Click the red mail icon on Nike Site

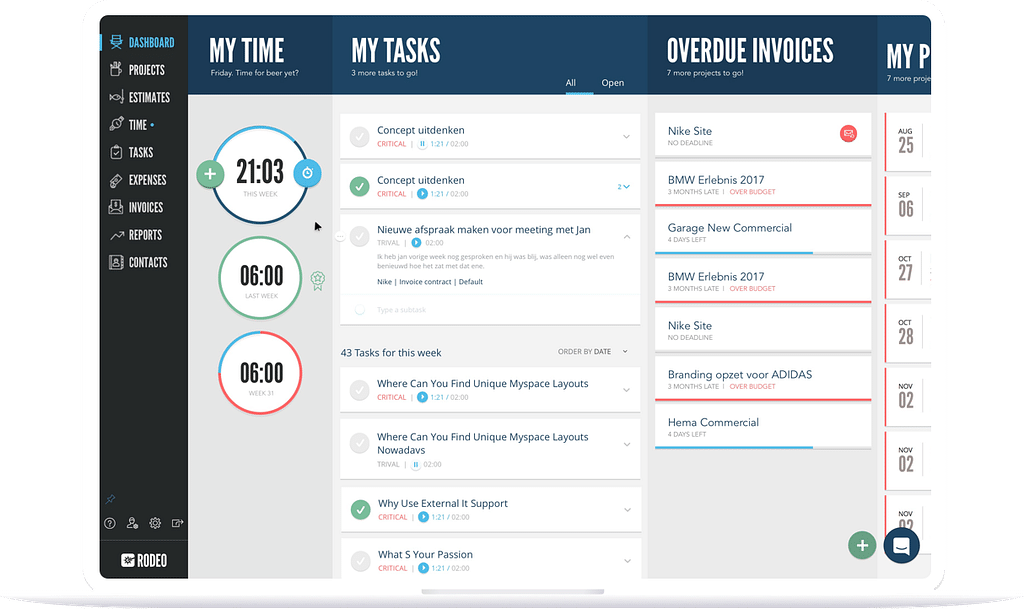tap(848, 133)
